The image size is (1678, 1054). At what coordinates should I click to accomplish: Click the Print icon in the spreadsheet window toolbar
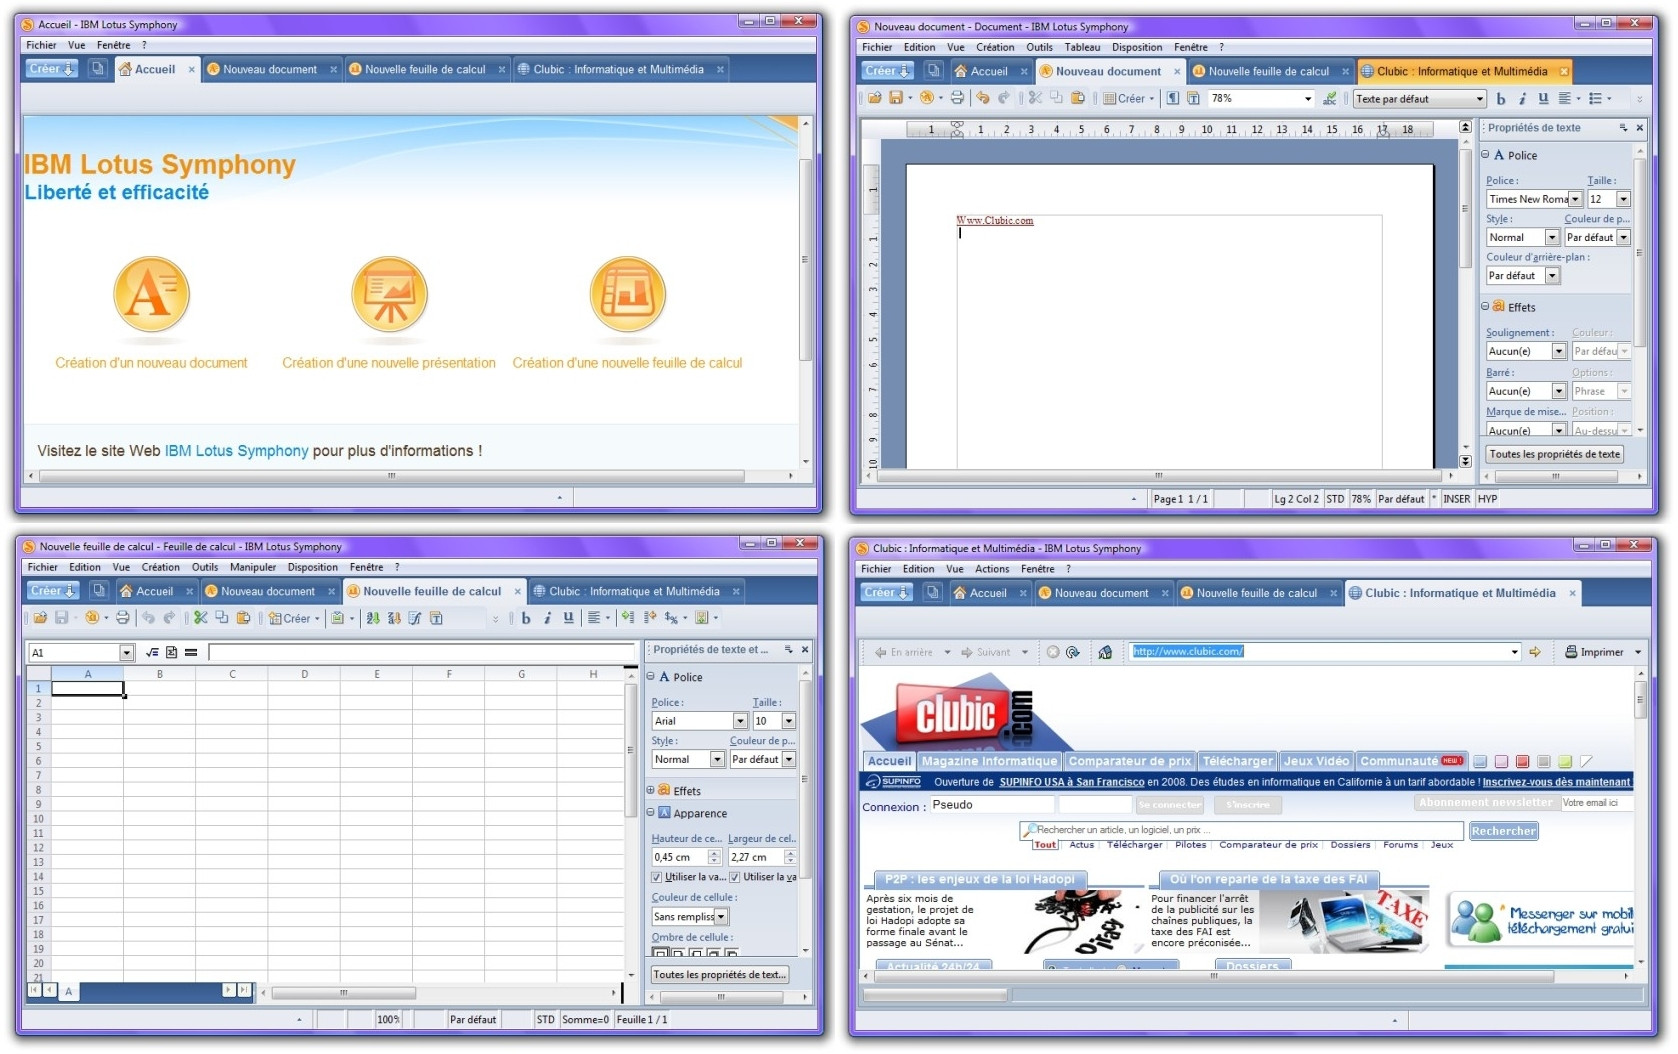coord(123,618)
